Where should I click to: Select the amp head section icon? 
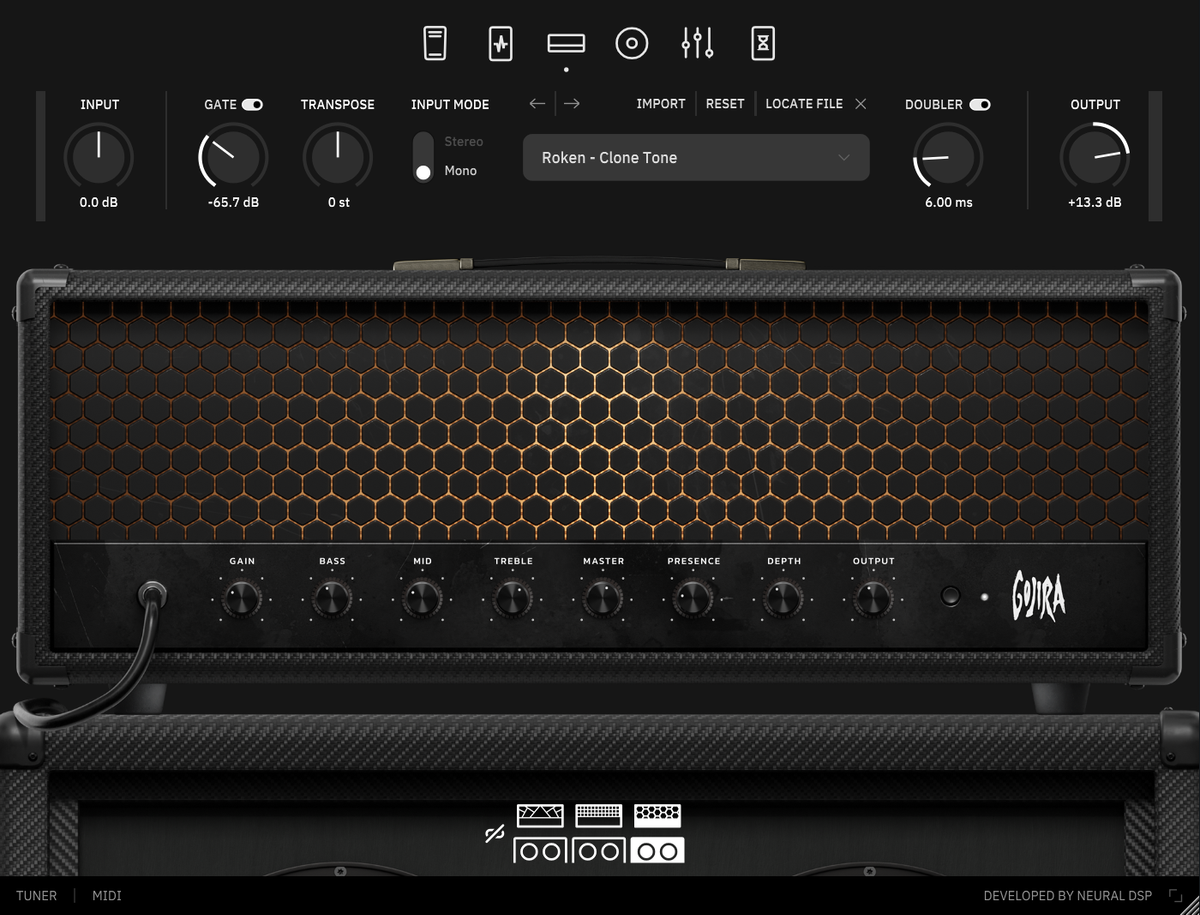[566, 43]
